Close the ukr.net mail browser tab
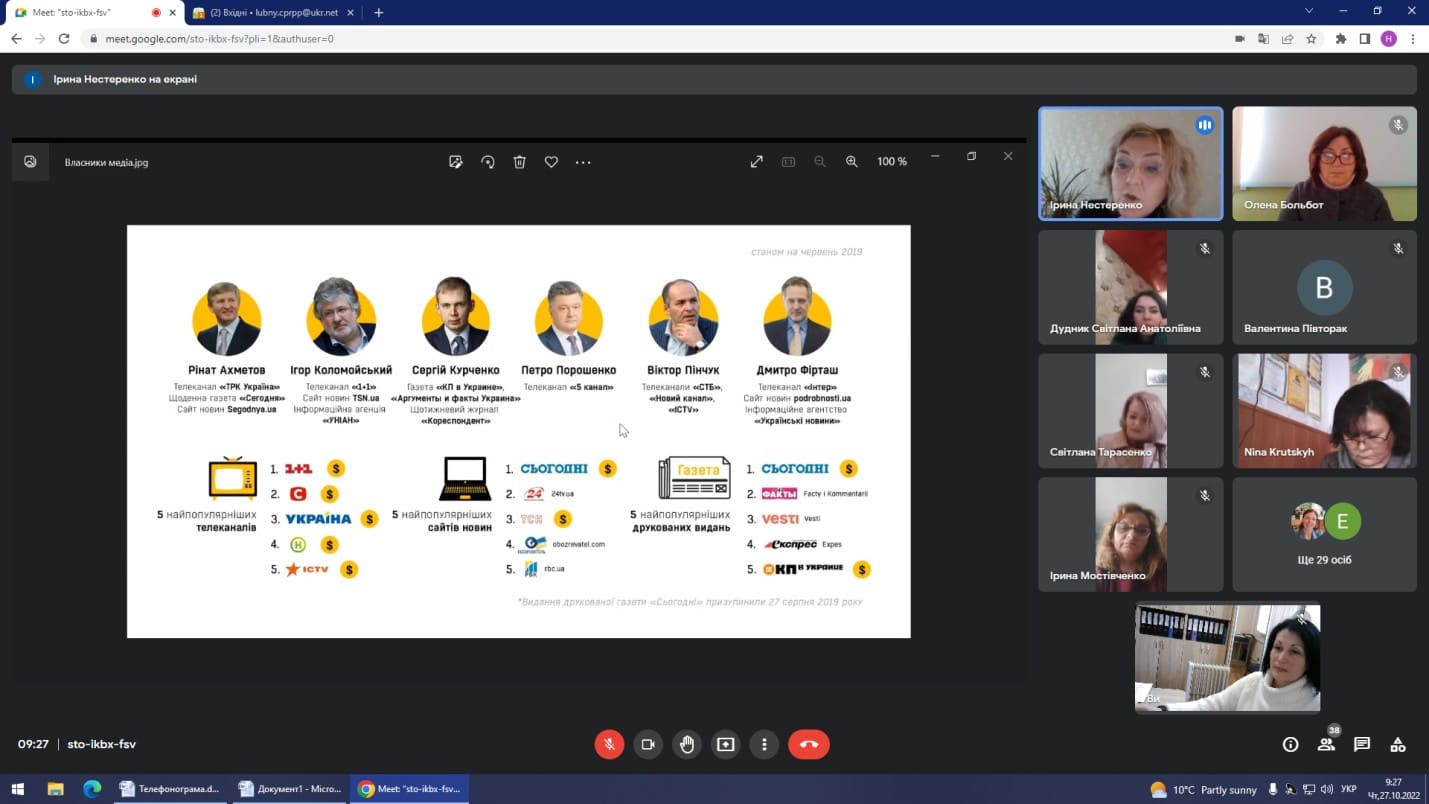This screenshot has height=804, width=1429. point(350,13)
